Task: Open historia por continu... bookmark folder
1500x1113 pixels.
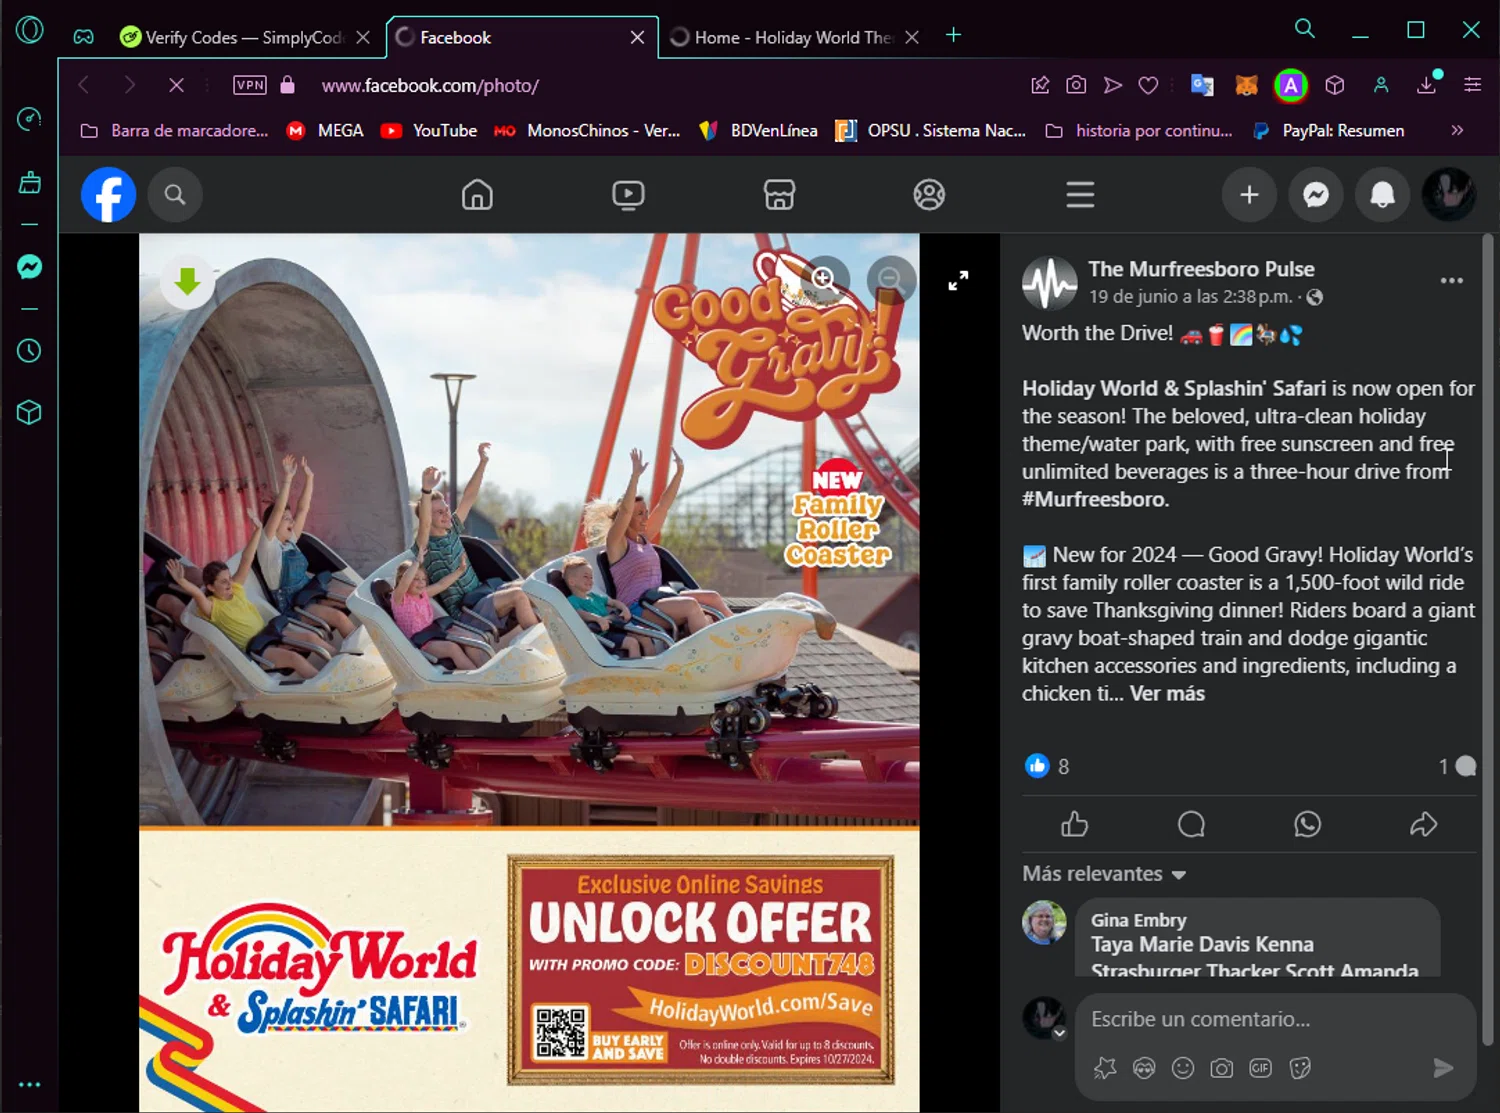Action: 1139,131
